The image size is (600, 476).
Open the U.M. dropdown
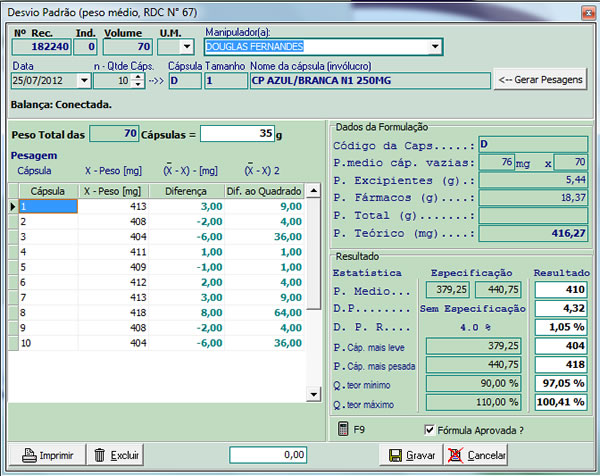(186, 47)
